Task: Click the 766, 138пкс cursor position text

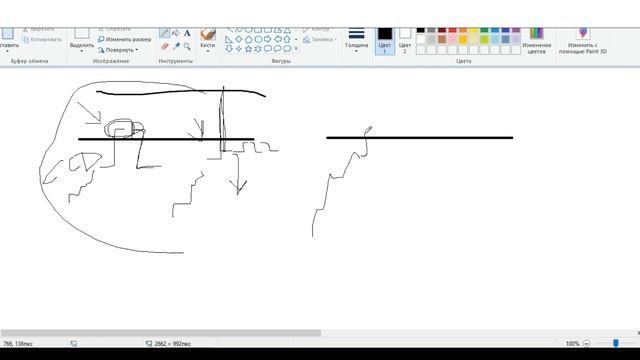Action: point(18,344)
